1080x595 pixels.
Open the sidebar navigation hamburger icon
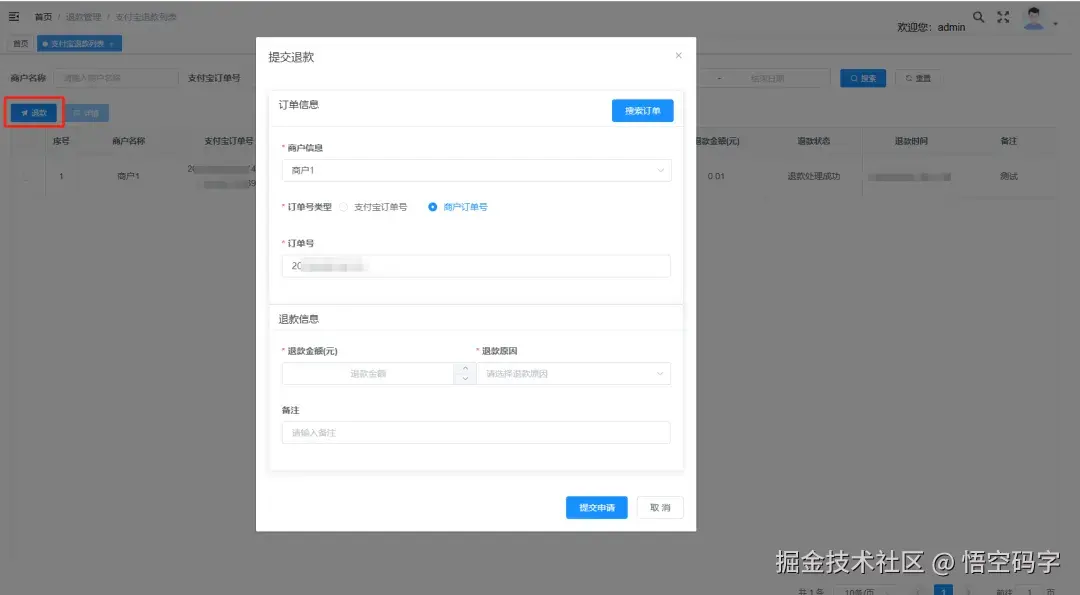pos(14,16)
